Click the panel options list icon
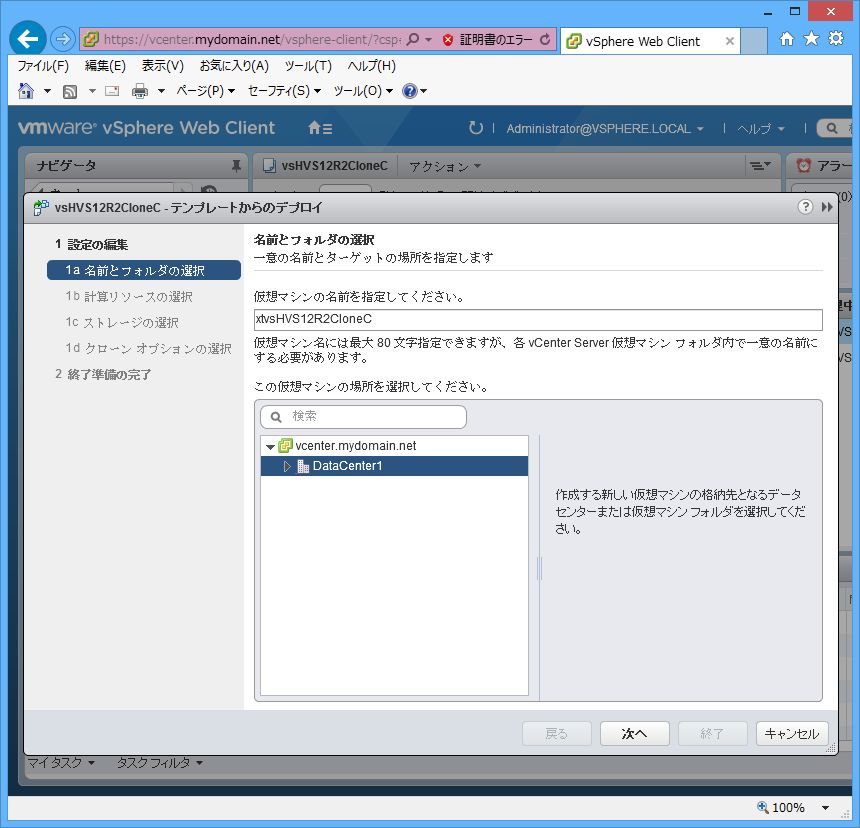This screenshot has width=860, height=828. (x=760, y=166)
